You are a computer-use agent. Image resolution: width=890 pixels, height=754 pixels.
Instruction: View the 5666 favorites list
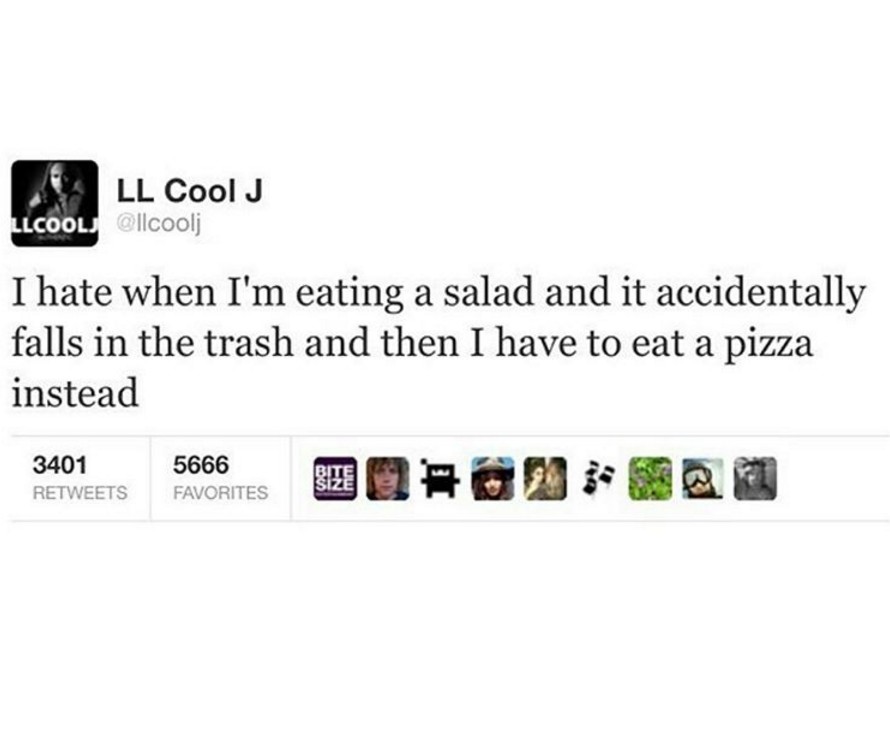coord(220,478)
